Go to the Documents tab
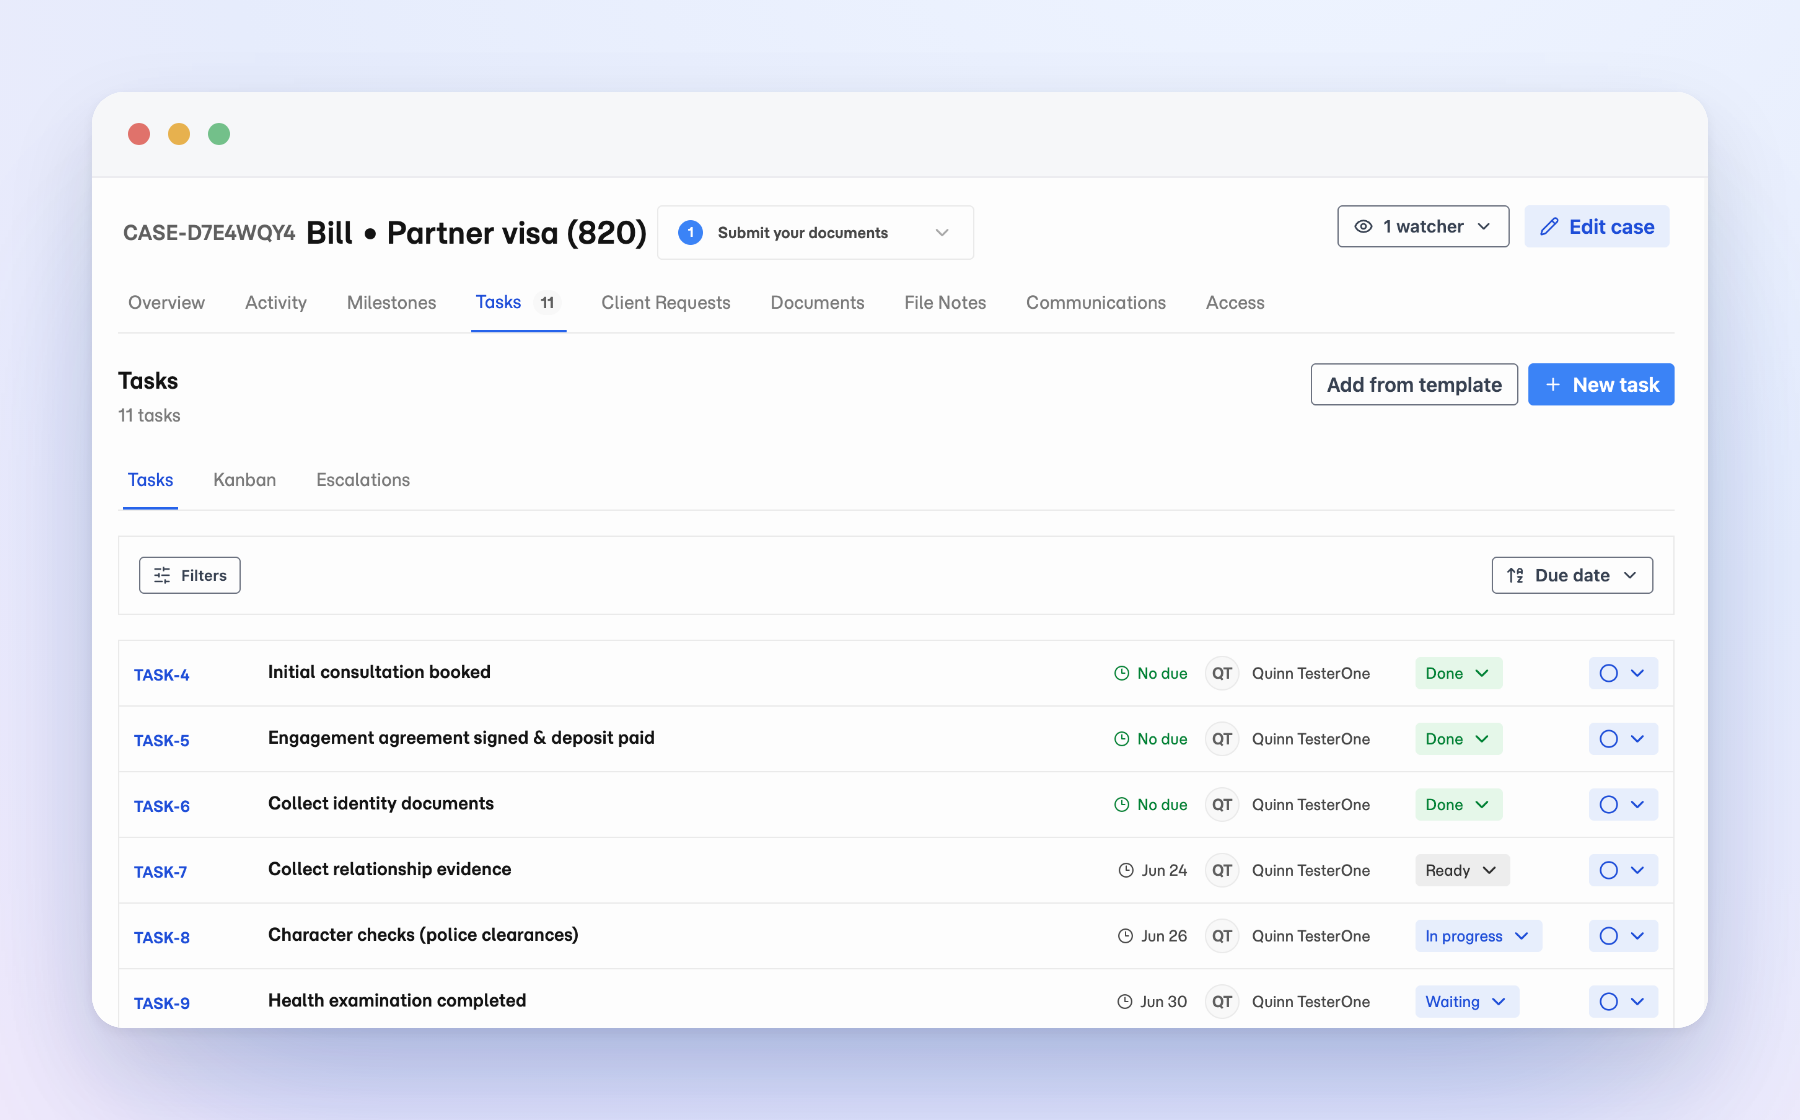 pos(817,303)
